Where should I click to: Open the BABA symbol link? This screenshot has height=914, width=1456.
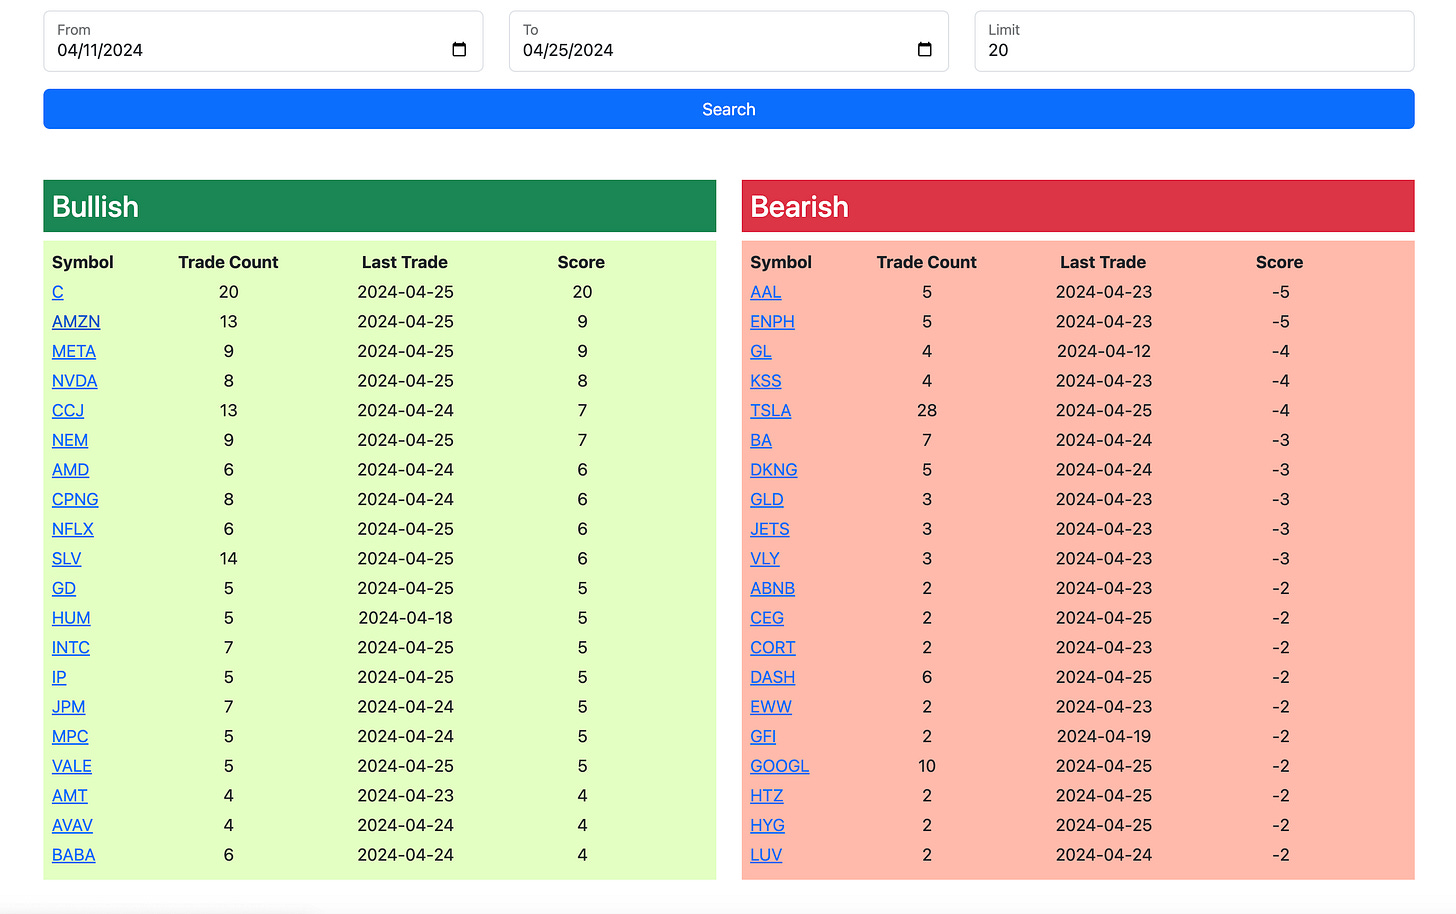[74, 855]
